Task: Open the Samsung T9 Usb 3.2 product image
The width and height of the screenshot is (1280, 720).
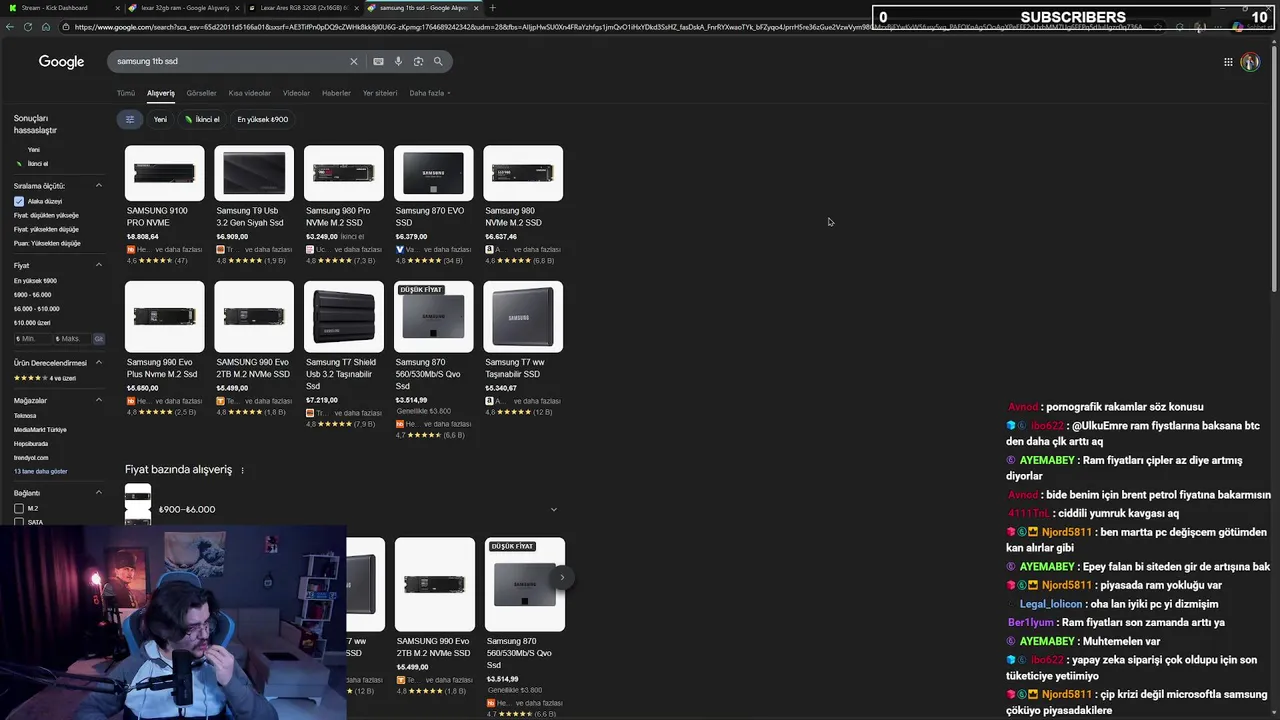Action: [x=254, y=173]
